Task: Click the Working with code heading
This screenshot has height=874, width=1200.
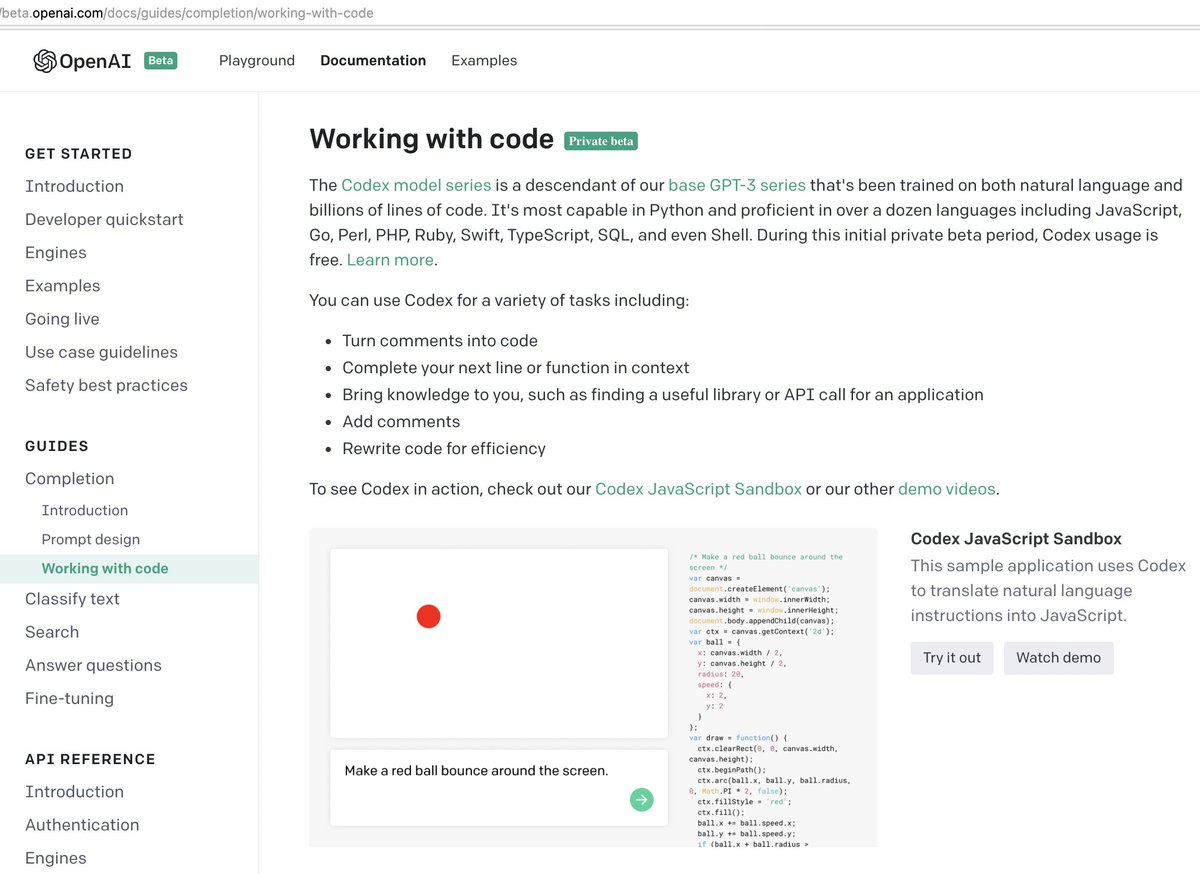Action: (431, 139)
